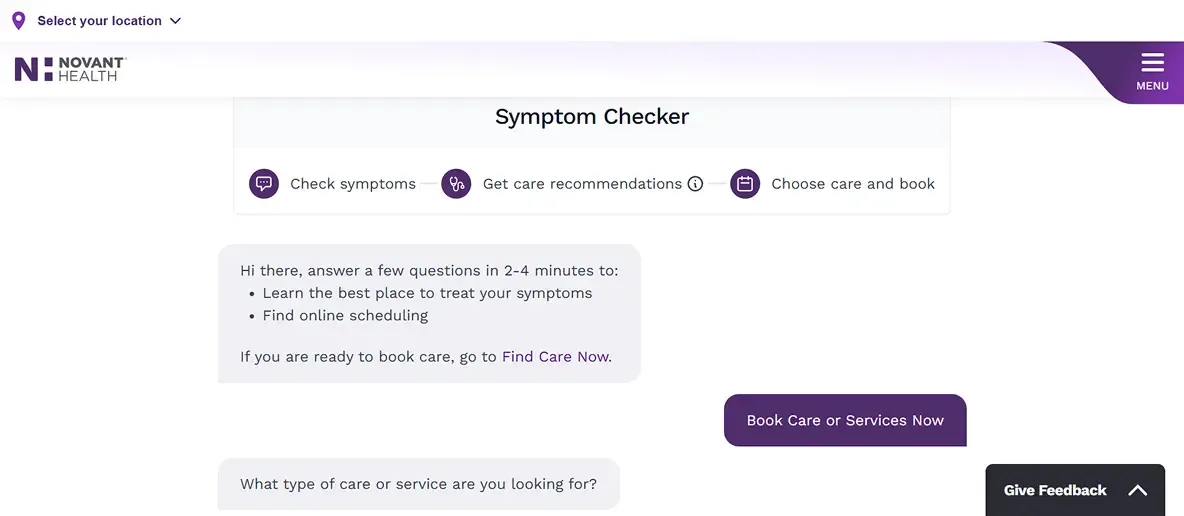Follow the Find Care Now link
This screenshot has height=516, width=1184.
(555, 356)
